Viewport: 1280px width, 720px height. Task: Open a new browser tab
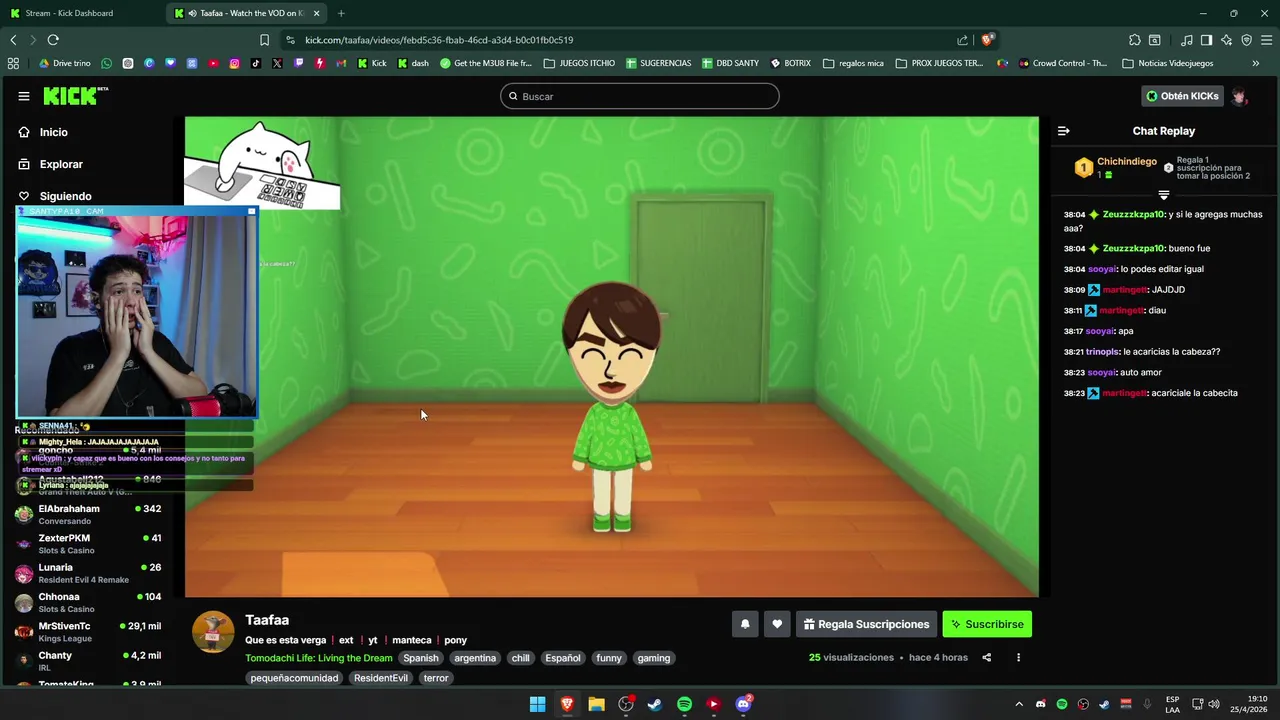341,13
